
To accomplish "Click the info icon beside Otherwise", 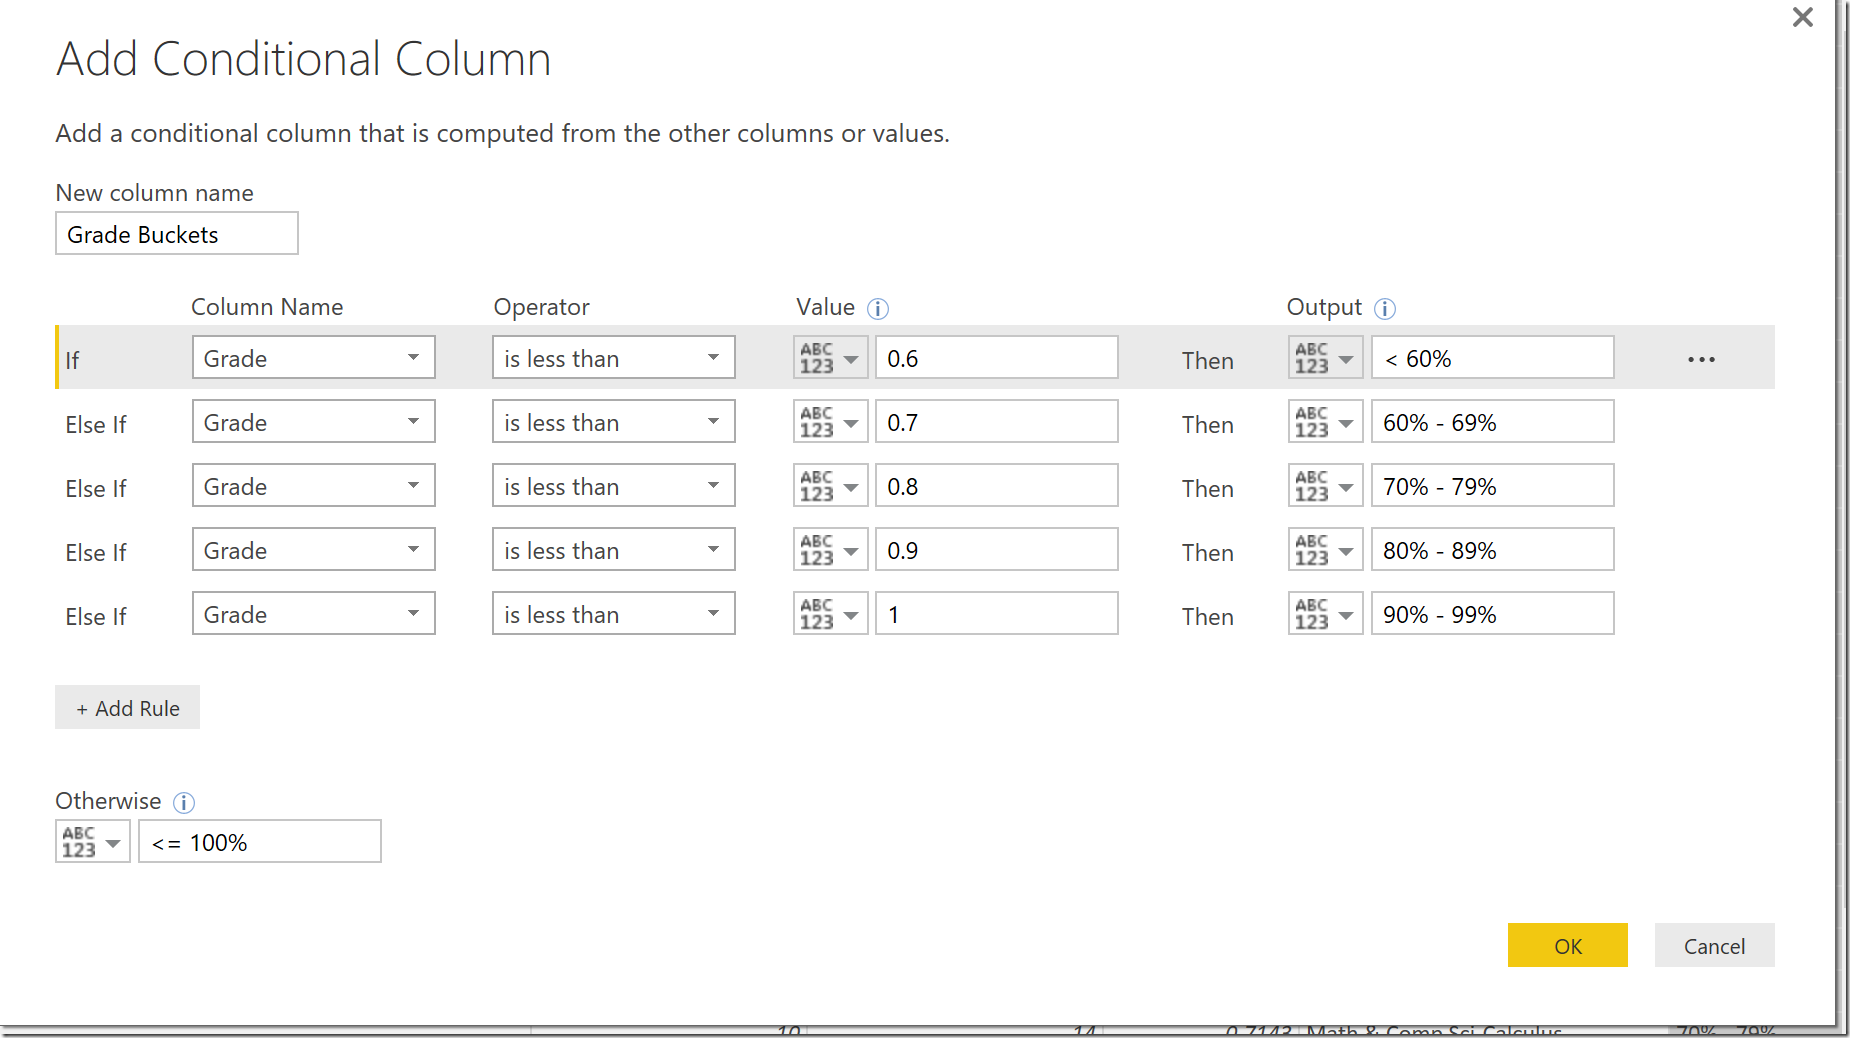I will coord(184,803).
